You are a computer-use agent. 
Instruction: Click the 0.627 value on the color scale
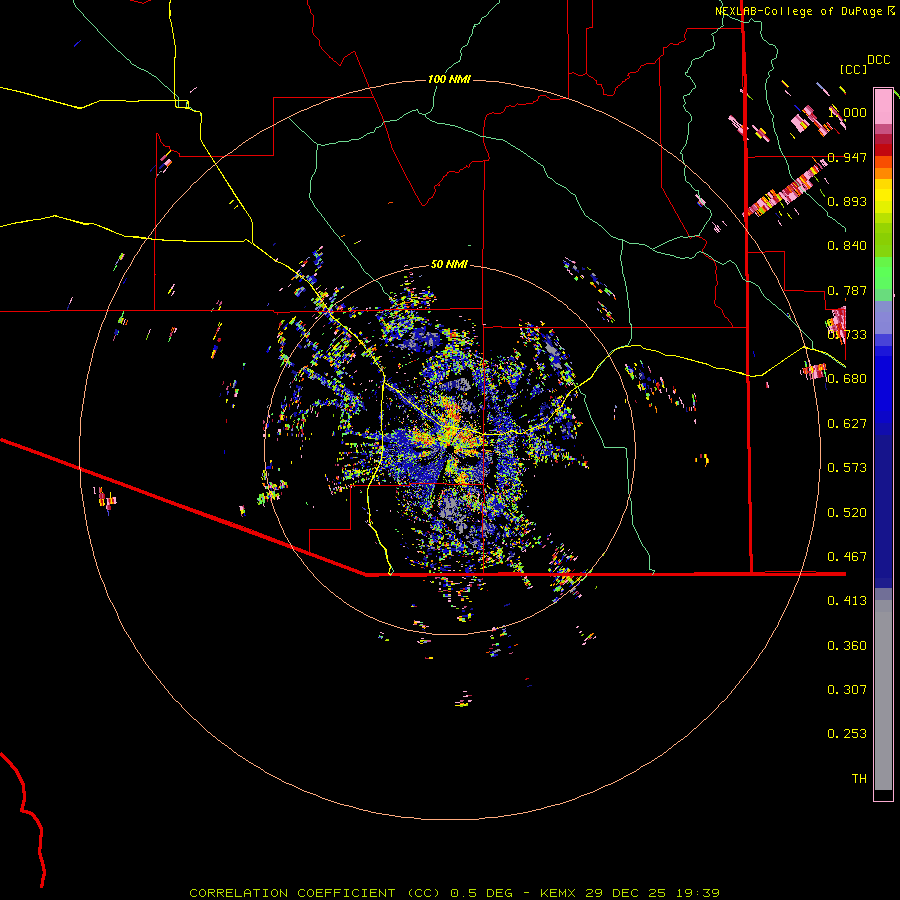tap(847, 424)
